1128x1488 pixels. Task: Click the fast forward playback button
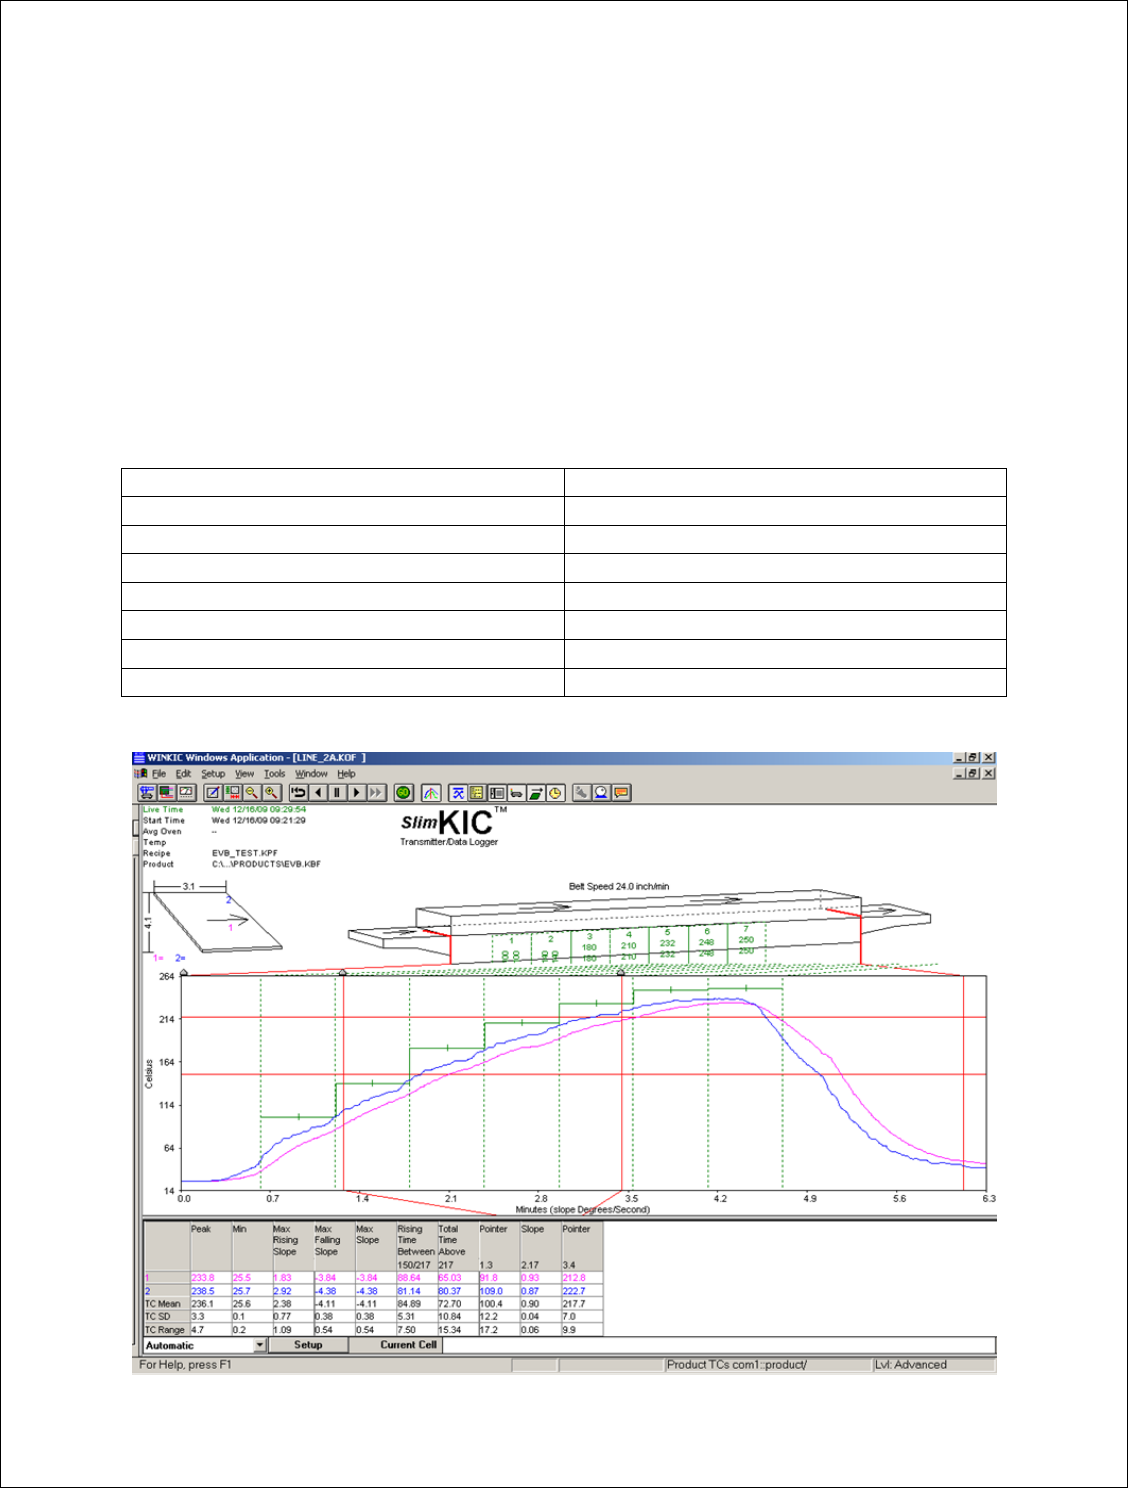376,793
